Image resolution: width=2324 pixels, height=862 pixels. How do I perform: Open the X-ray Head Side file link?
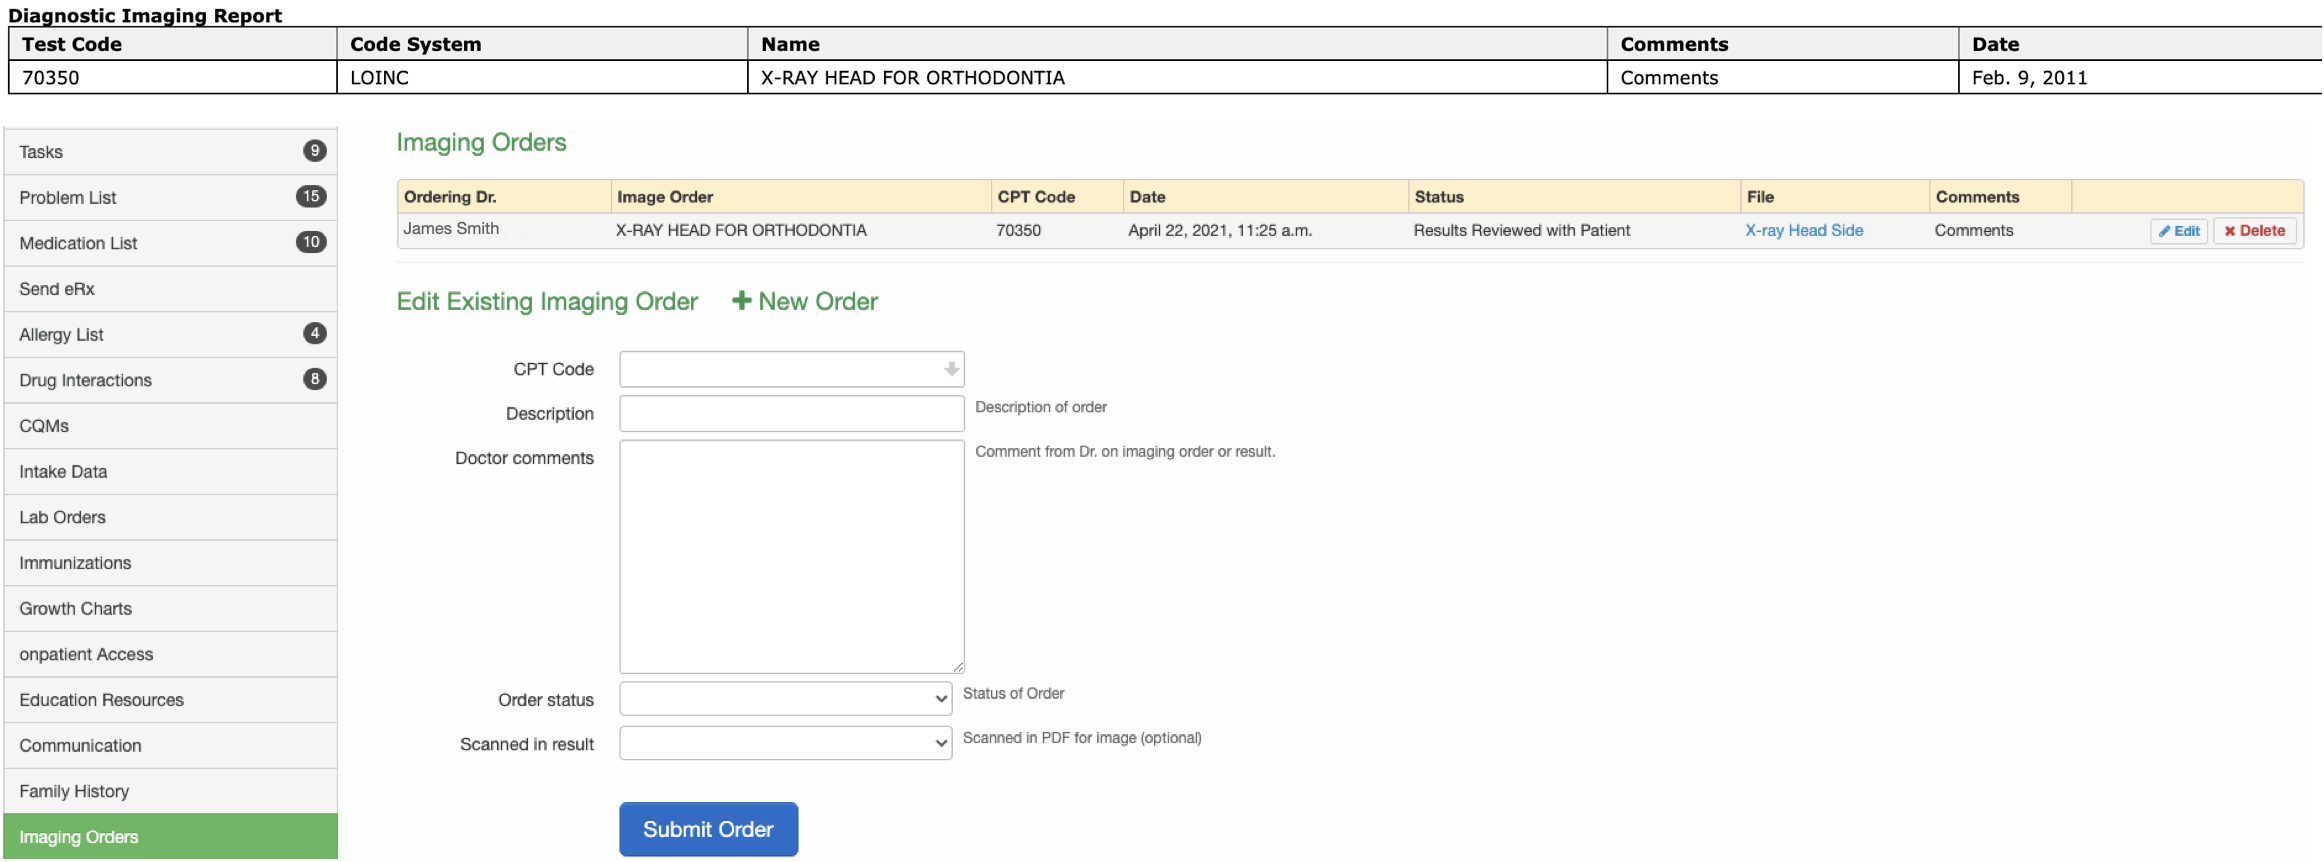[x=1804, y=230]
